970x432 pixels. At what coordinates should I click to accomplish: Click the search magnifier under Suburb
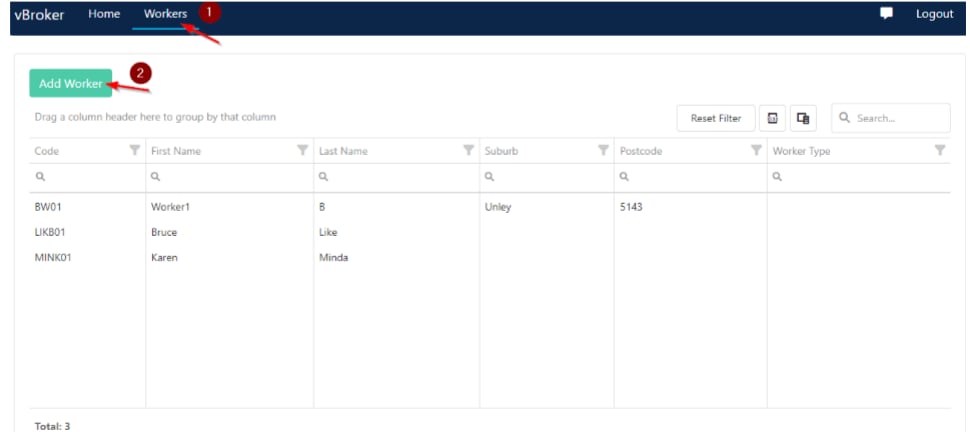click(x=489, y=177)
